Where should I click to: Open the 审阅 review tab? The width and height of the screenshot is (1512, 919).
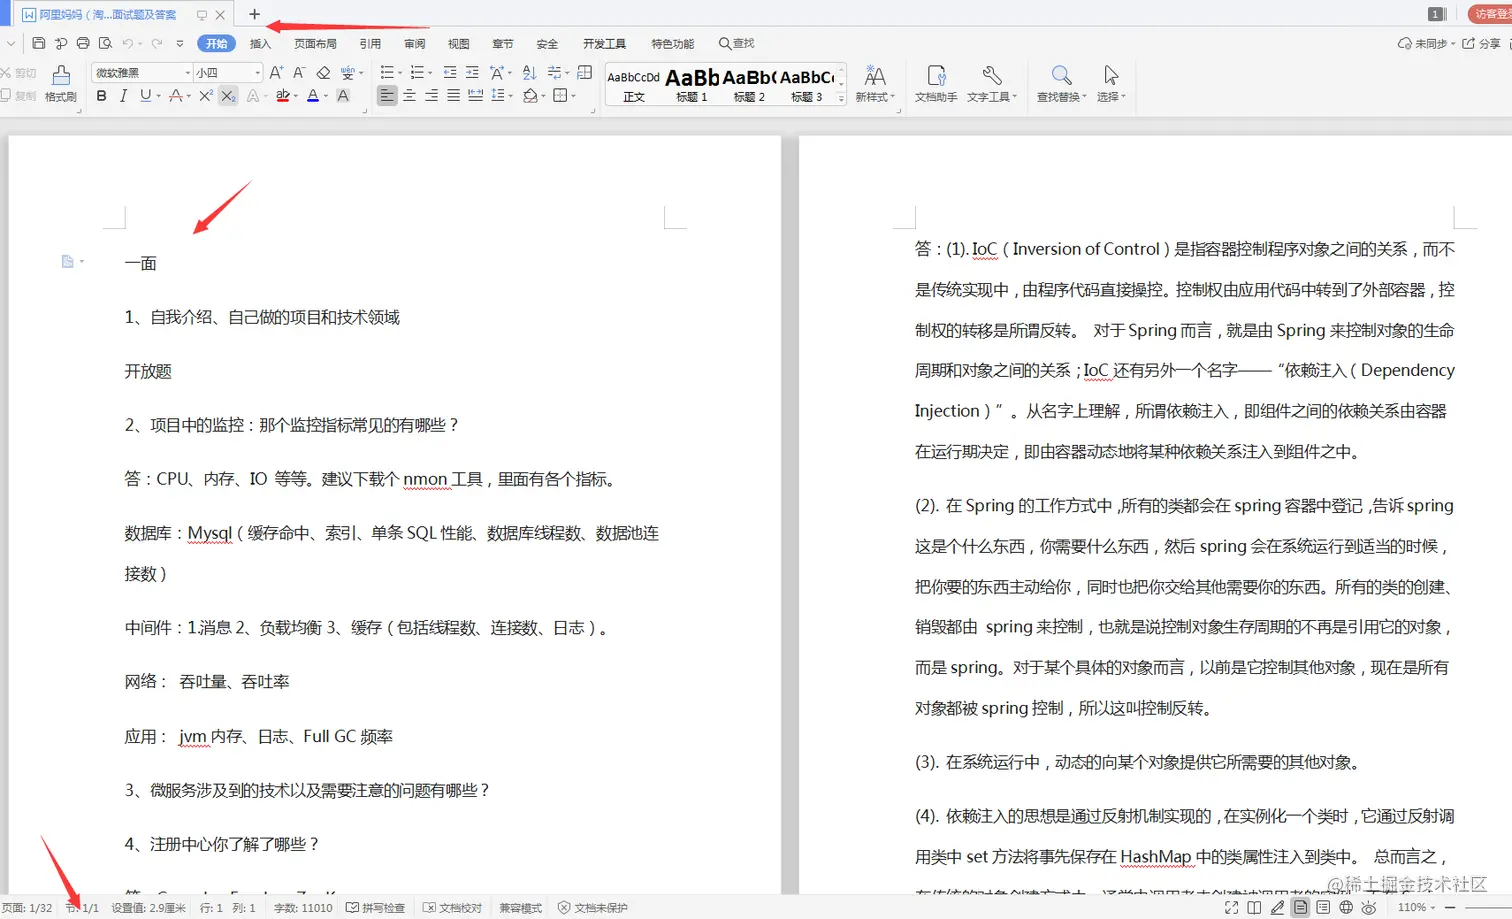[x=414, y=44]
